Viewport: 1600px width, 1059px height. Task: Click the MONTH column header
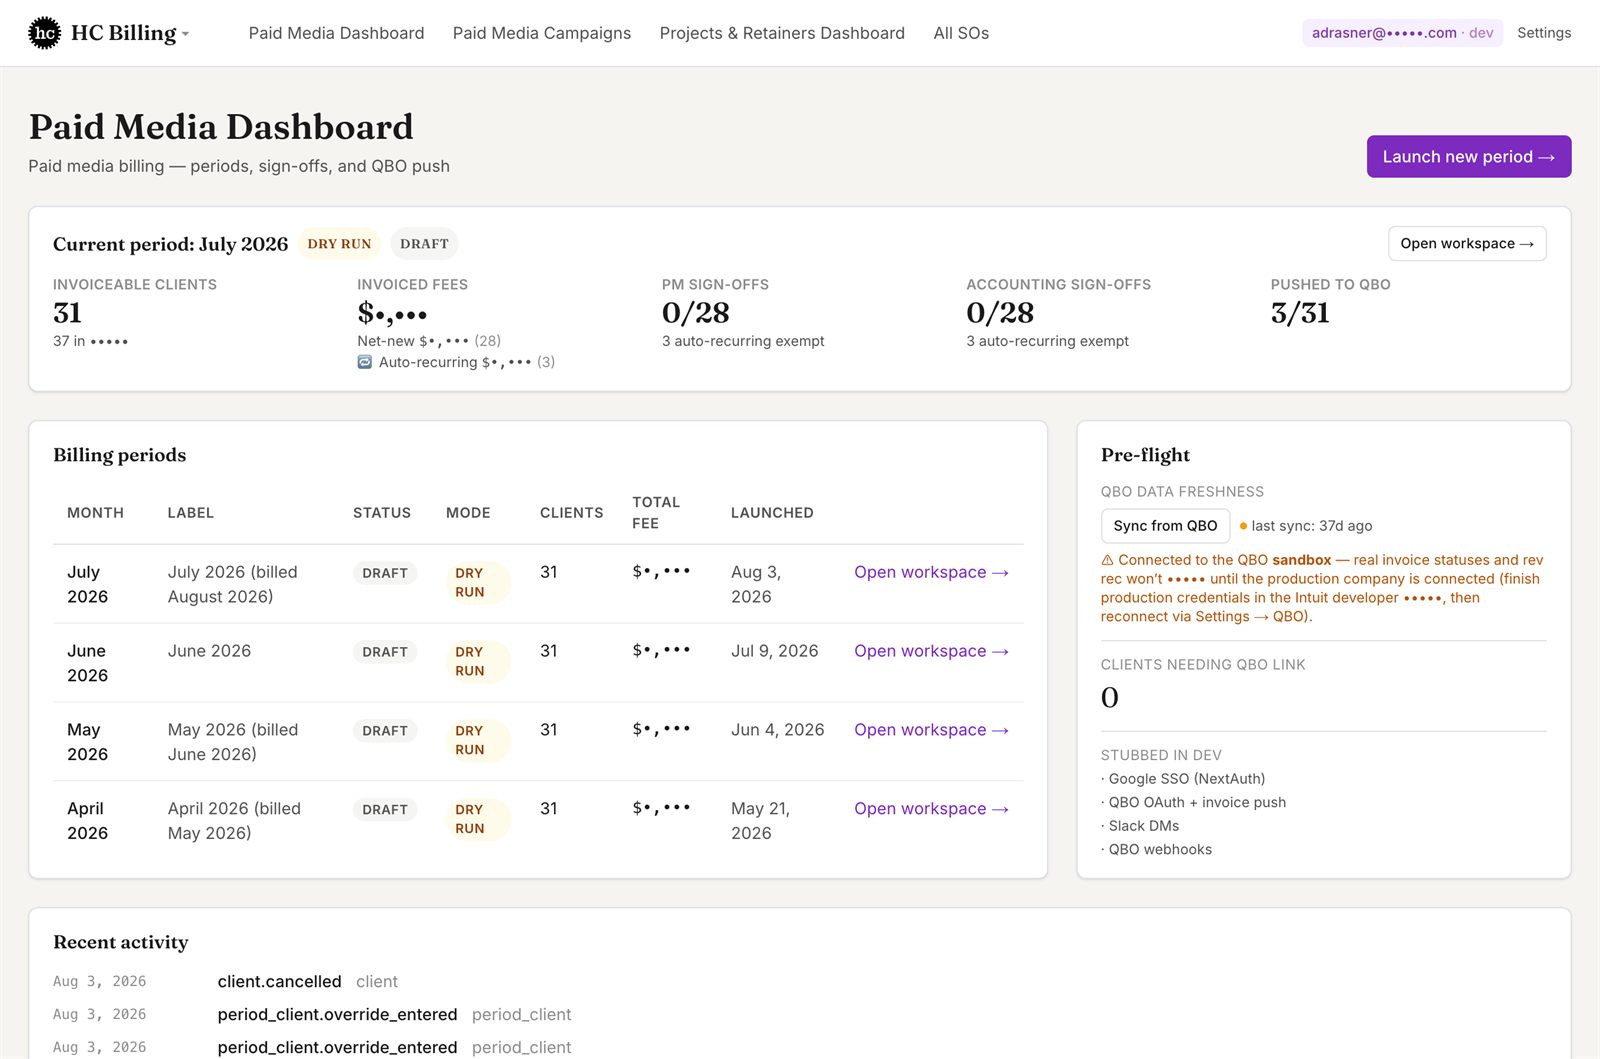tap(95, 513)
